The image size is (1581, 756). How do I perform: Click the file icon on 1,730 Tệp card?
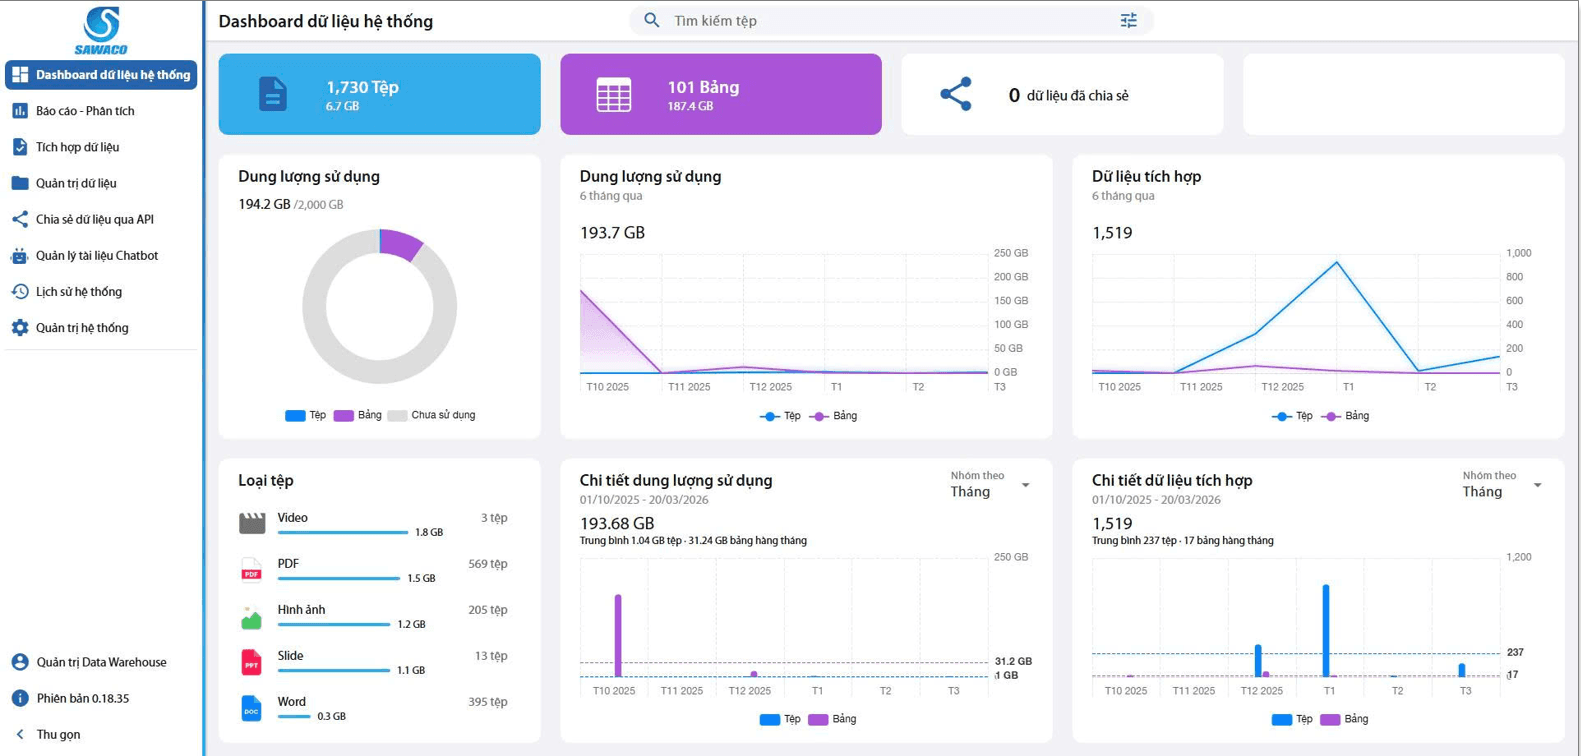point(272,94)
